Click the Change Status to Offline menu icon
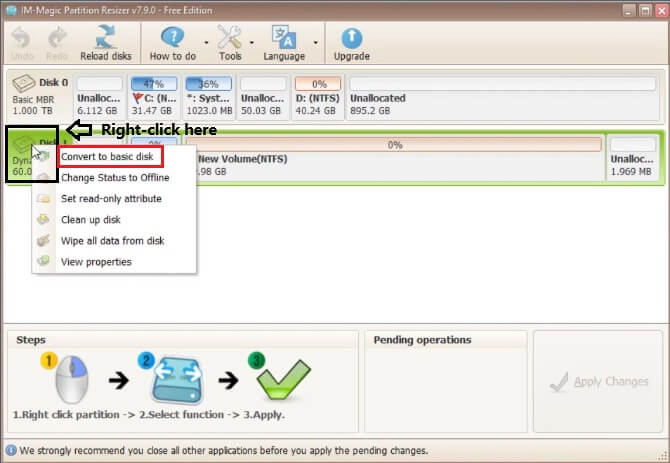 44,177
